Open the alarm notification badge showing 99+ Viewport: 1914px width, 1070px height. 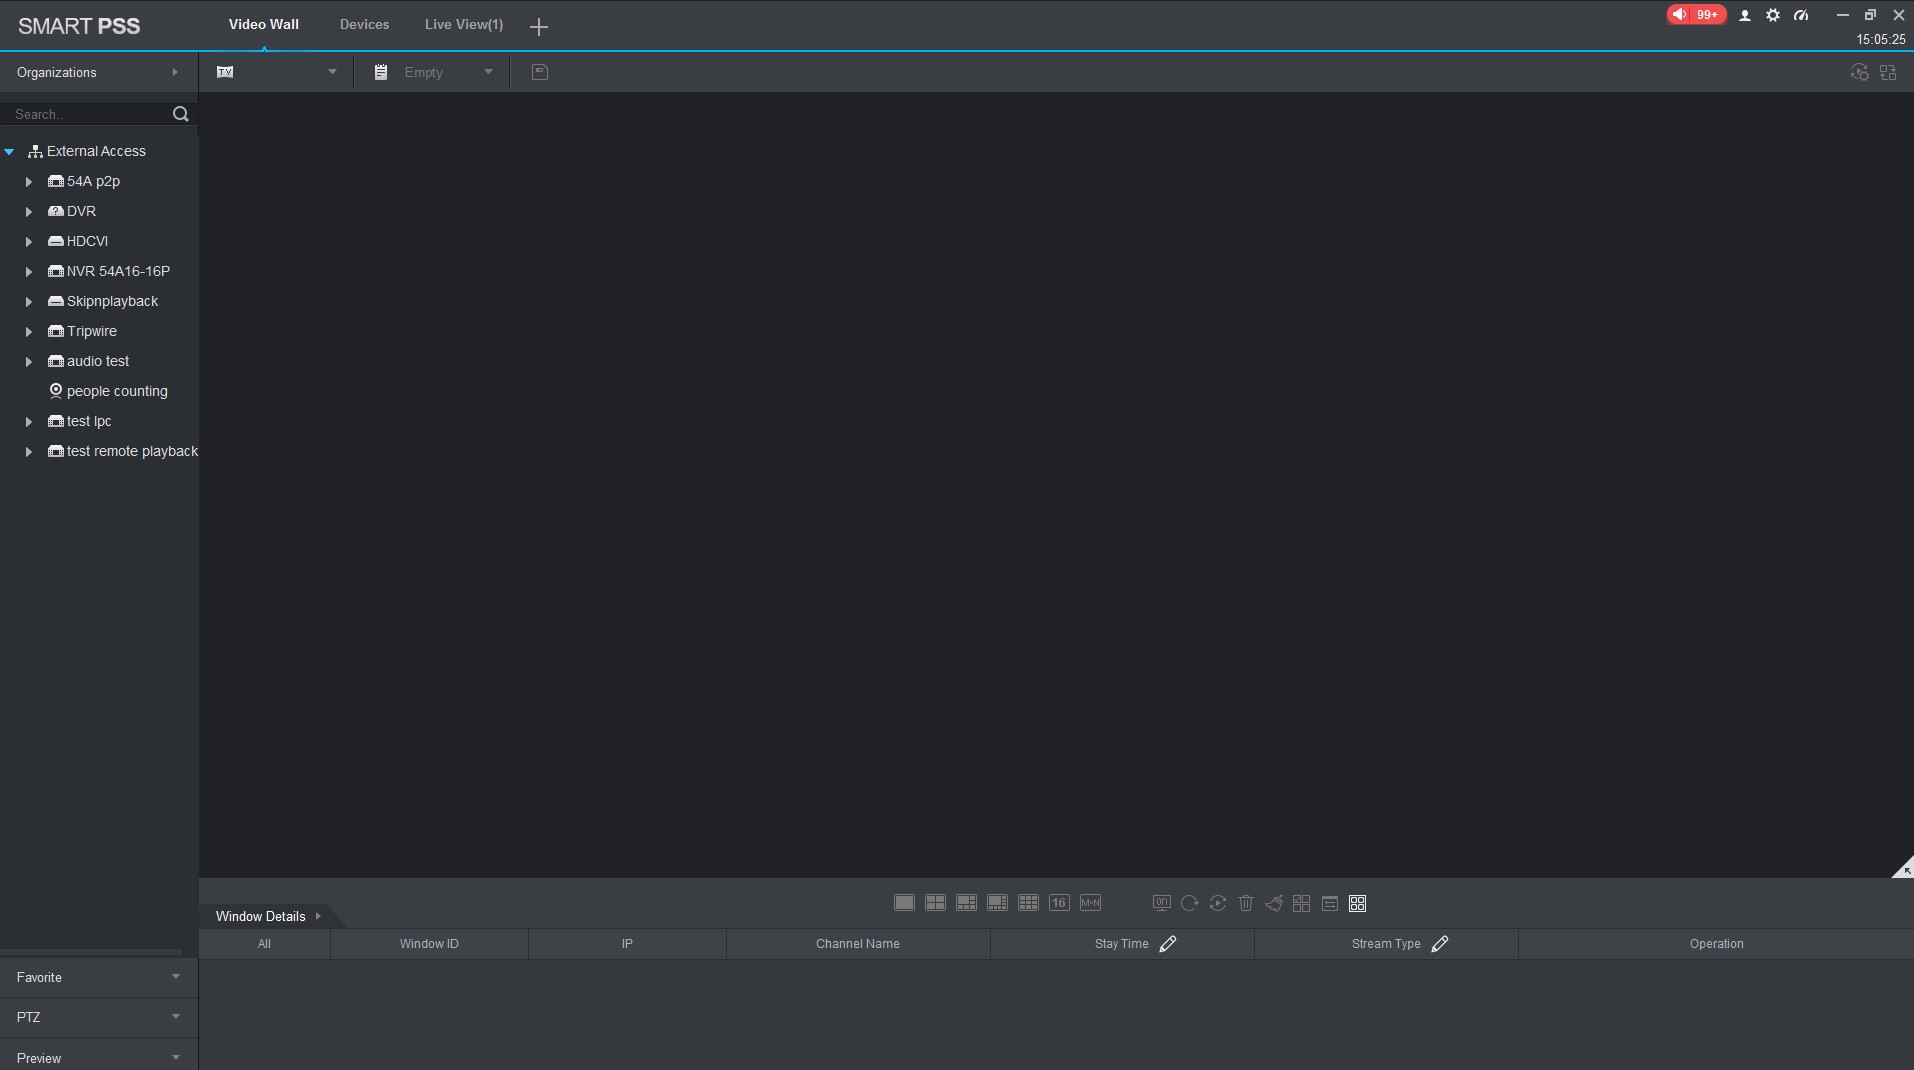click(x=1696, y=15)
